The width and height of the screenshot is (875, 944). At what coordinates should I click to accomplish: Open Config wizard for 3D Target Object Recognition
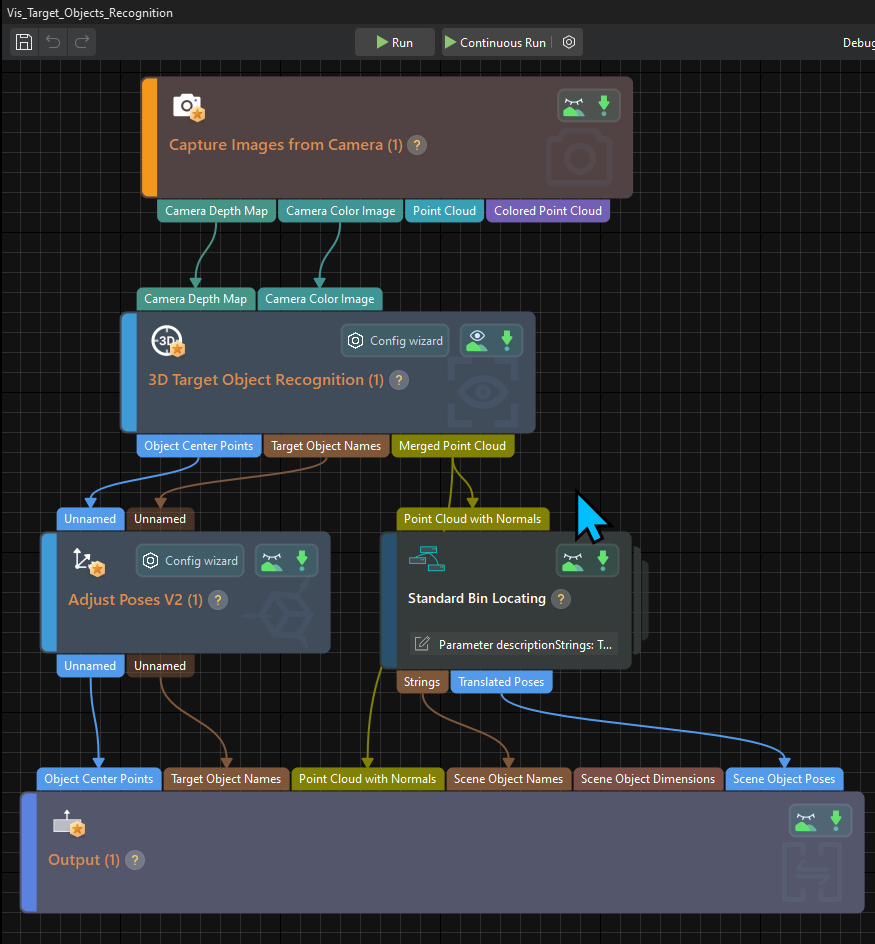coord(396,341)
